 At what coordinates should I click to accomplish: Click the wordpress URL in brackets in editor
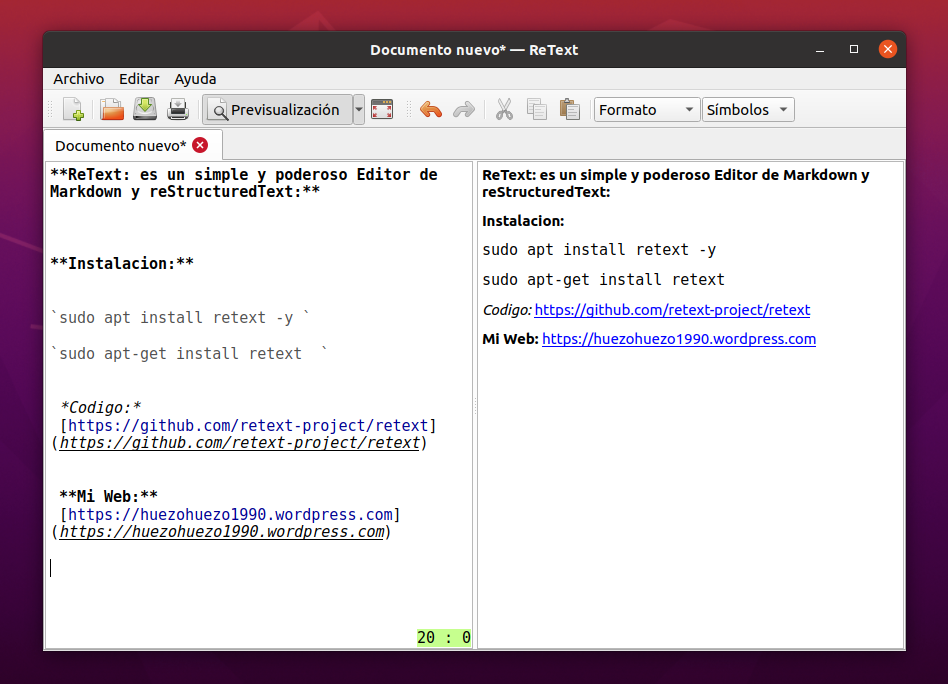coord(230,515)
